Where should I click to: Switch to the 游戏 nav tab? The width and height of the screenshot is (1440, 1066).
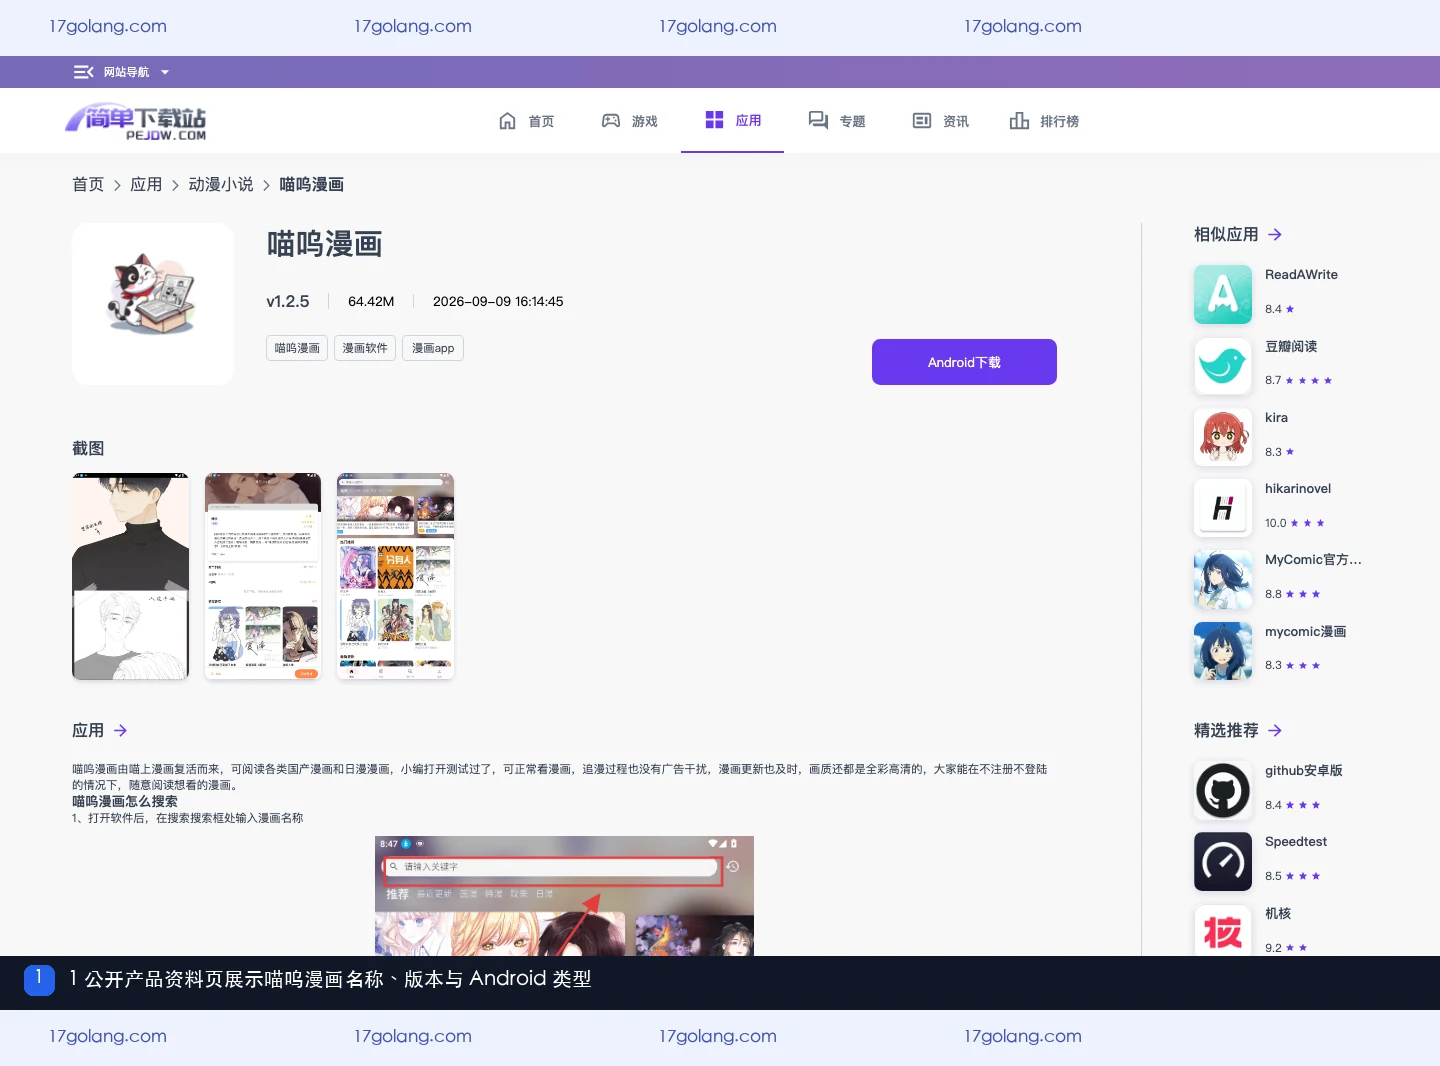click(629, 121)
